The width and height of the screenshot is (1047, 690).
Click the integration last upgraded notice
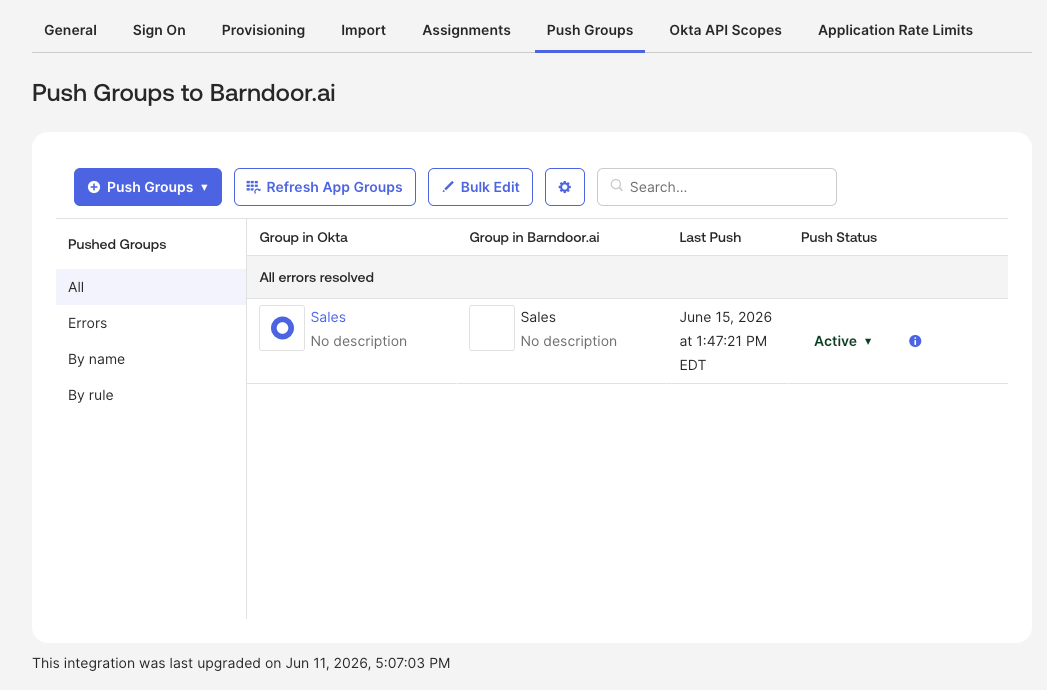[241, 663]
